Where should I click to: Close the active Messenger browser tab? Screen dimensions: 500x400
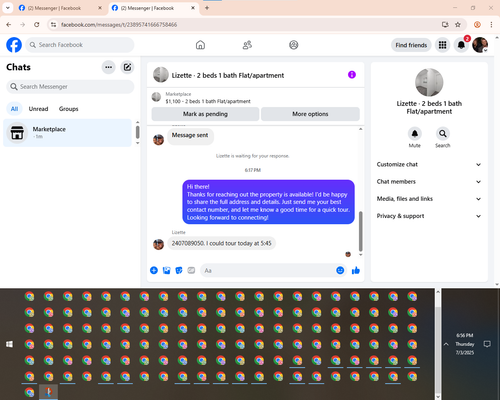[193, 8]
